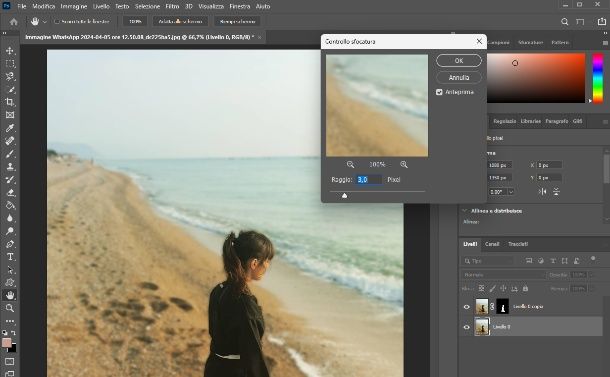Click the flip vertical icon in Properties
610x377 pixels.
(x=556, y=191)
